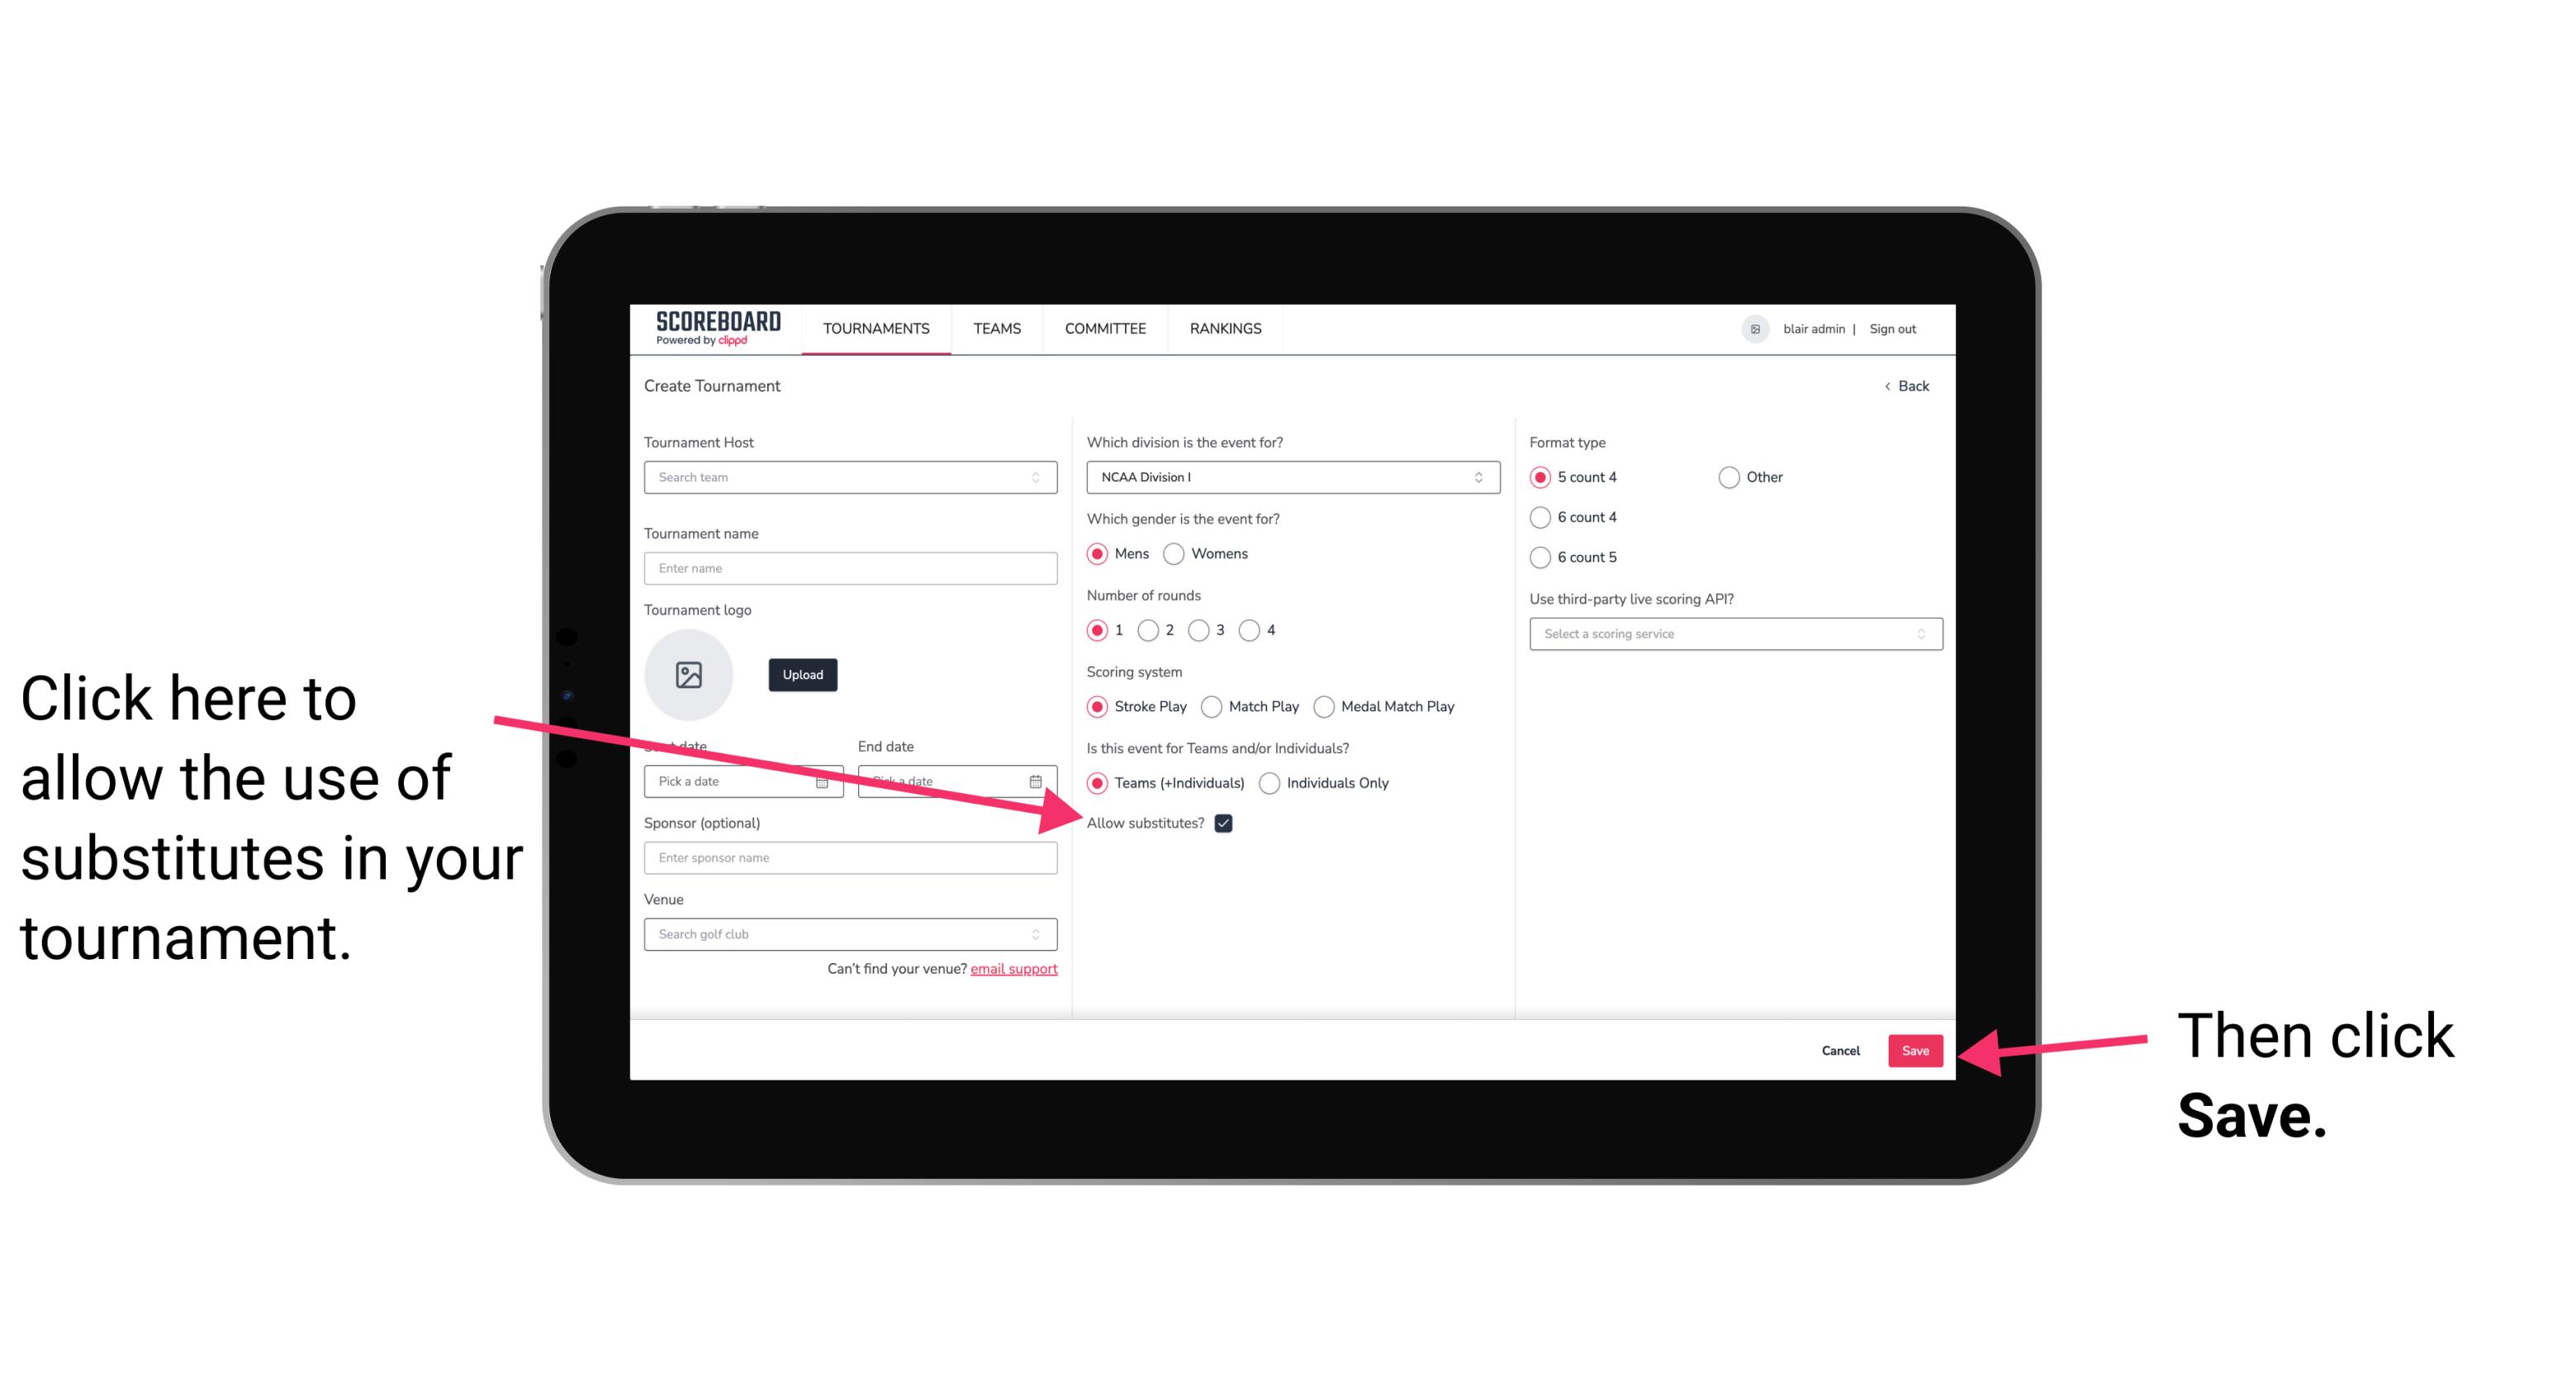Click the Save button
The width and height of the screenshot is (2576, 1386).
[1914, 1050]
